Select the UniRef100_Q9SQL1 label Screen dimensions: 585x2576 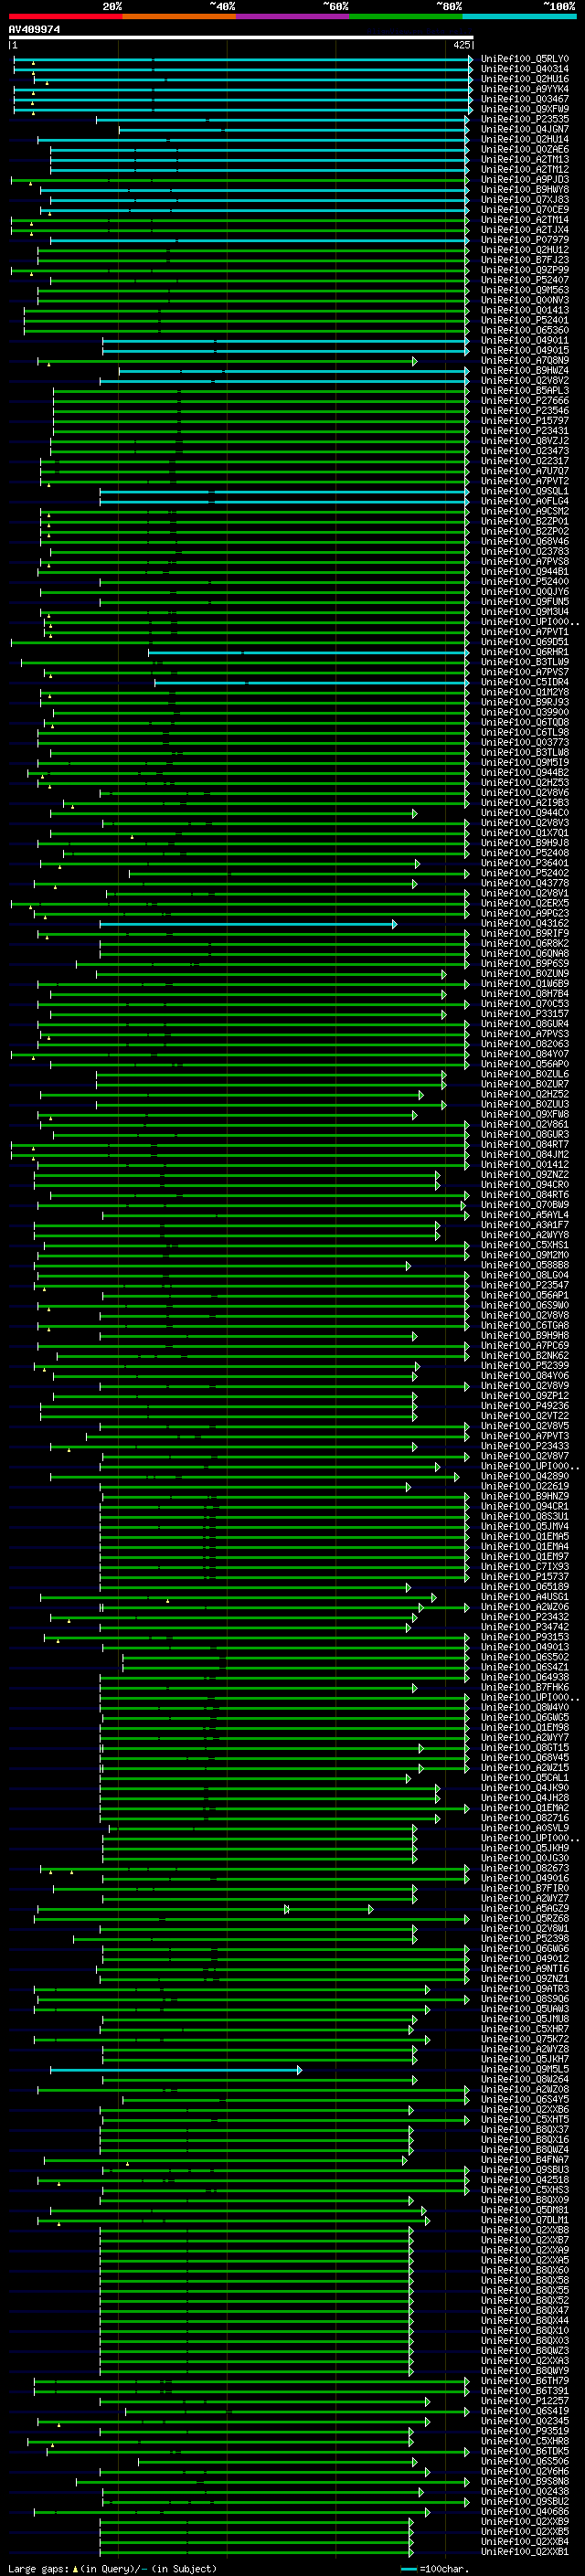coord(525,492)
